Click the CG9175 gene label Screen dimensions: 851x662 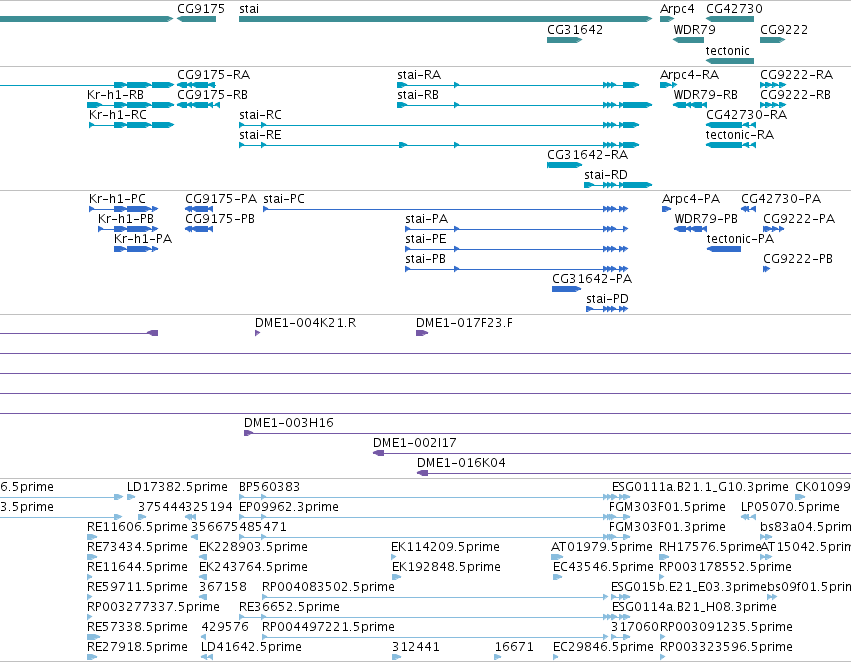point(201,9)
